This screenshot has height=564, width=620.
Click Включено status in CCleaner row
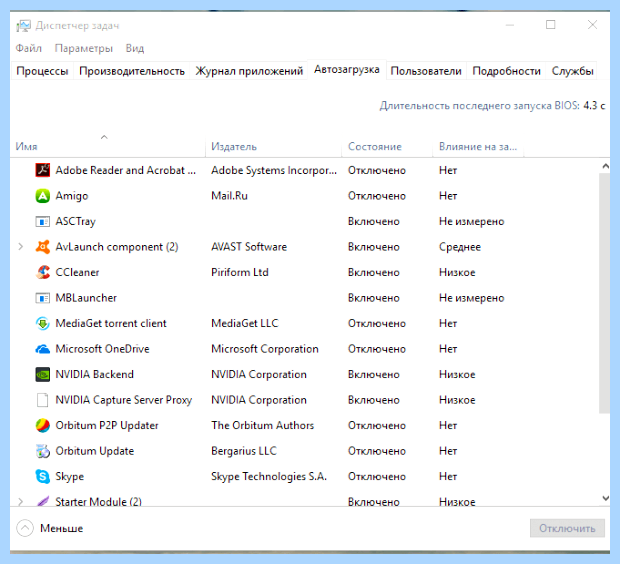click(374, 272)
